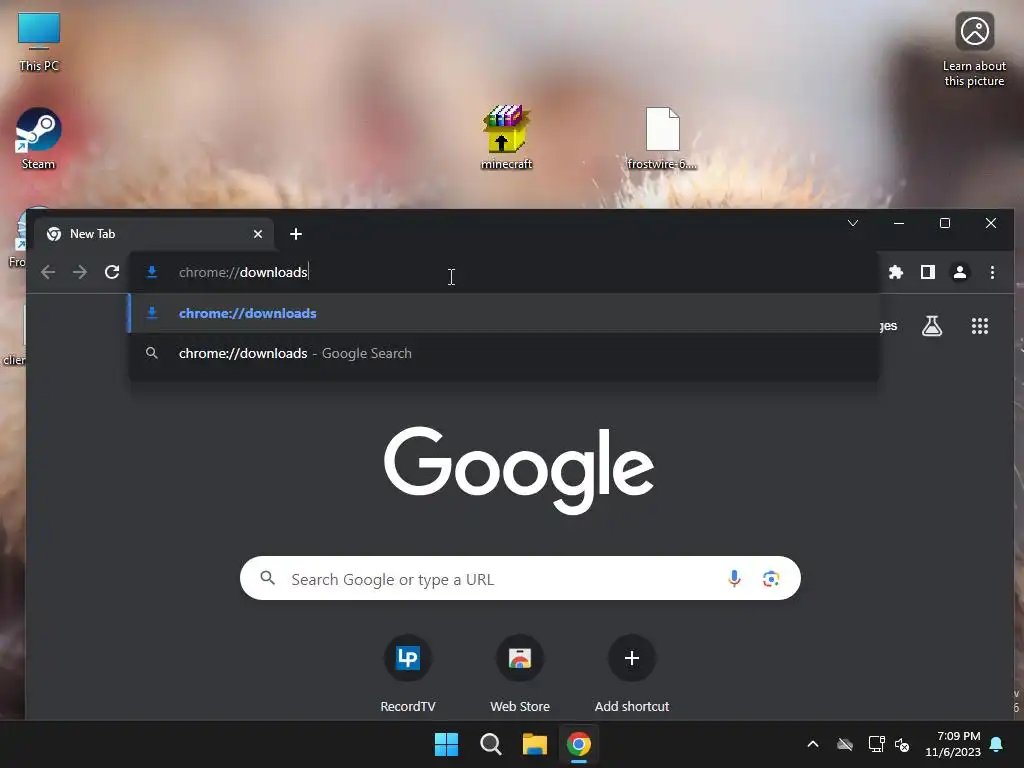Viewport: 1024px width, 768px height.
Task: Open the Windows Start menu
Action: (447, 744)
